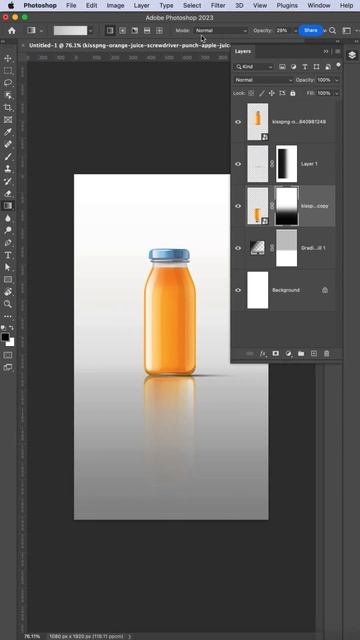Select the Path Selection tool
The image size is (360, 640).
[8, 267]
